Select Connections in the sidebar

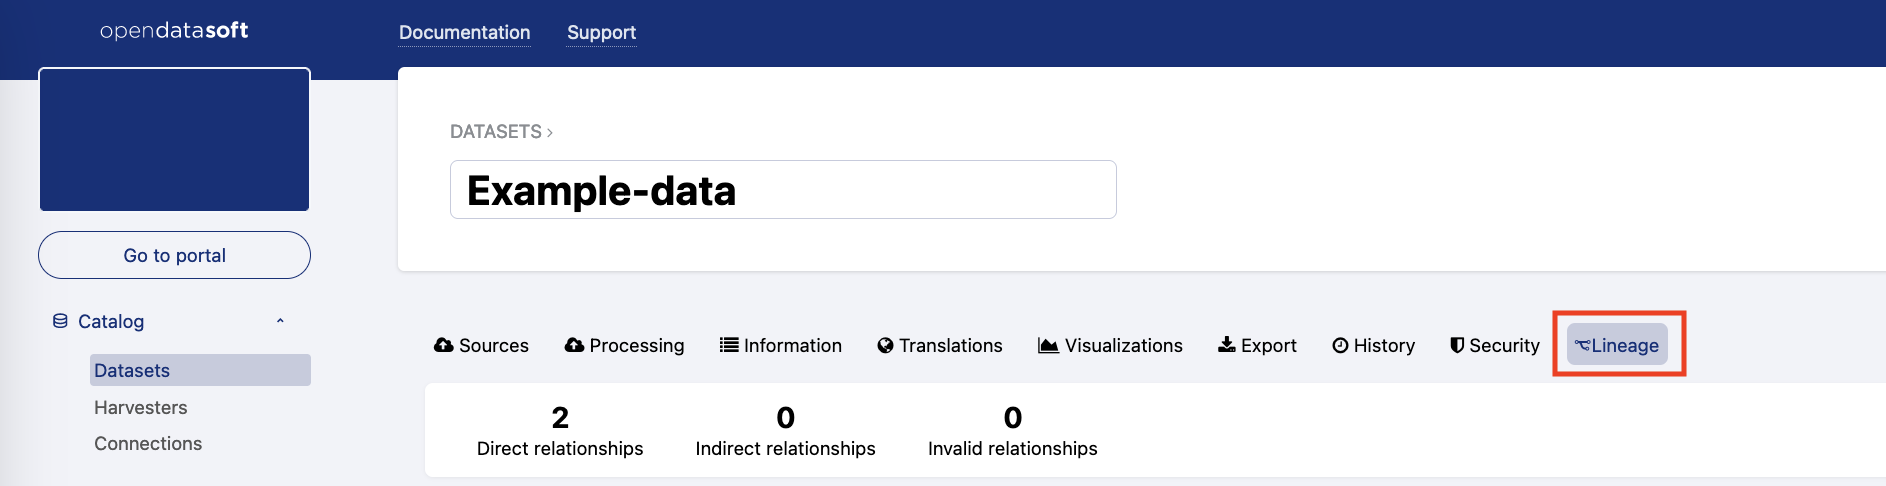148,443
